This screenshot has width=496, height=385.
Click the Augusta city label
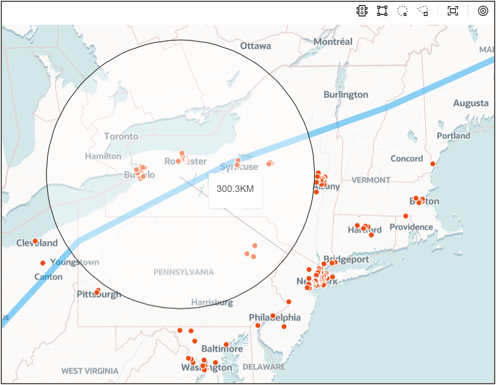coord(471,103)
